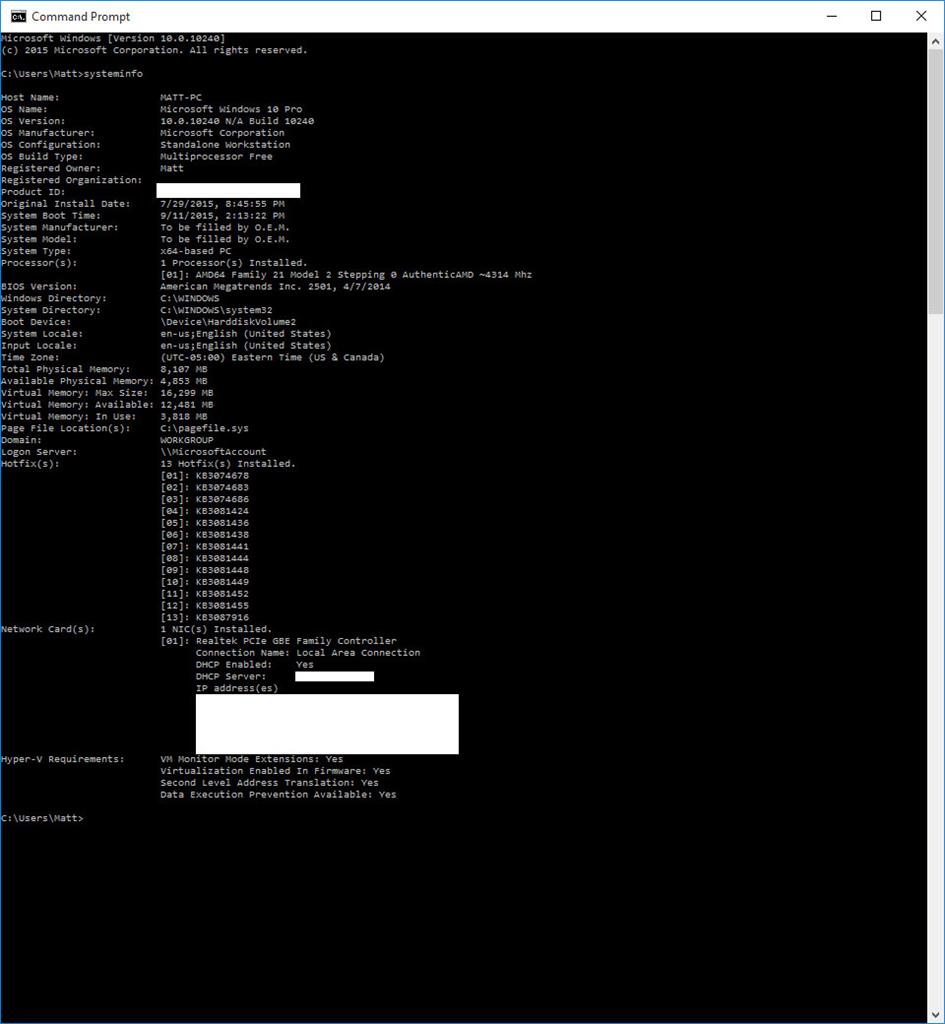Click total physical memory '8,107 MB'
Viewport: 945px width, 1024px height.
(x=184, y=369)
